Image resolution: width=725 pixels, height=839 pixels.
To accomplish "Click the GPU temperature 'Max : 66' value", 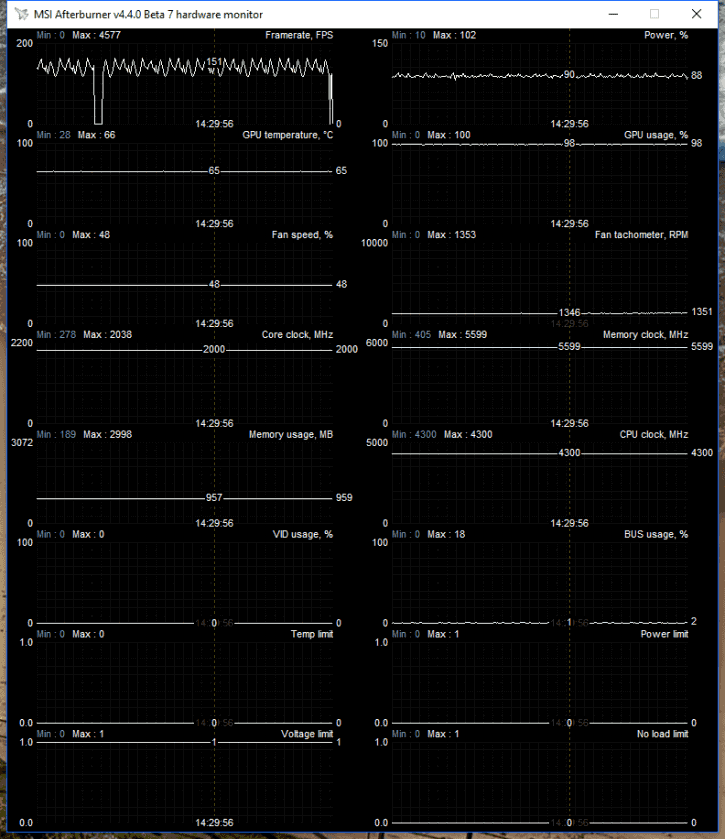I will [x=96, y=135].
